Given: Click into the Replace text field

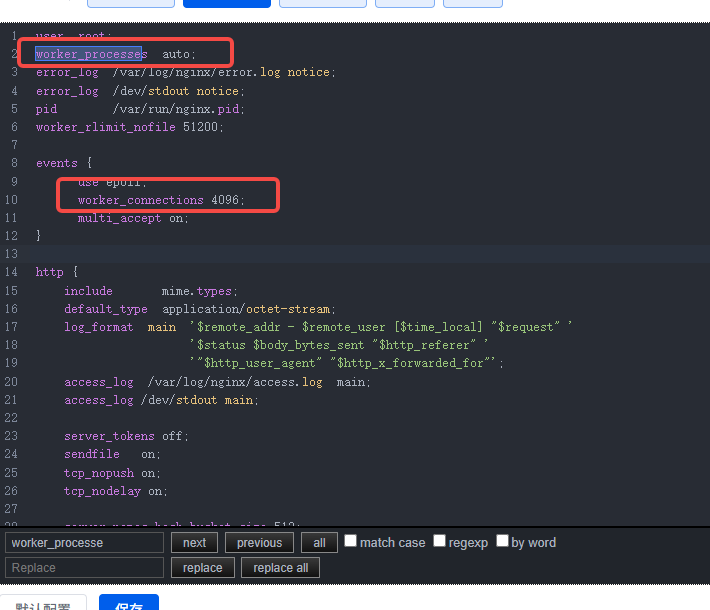Looking at the screenshot, I should click(x=84, y=568).
